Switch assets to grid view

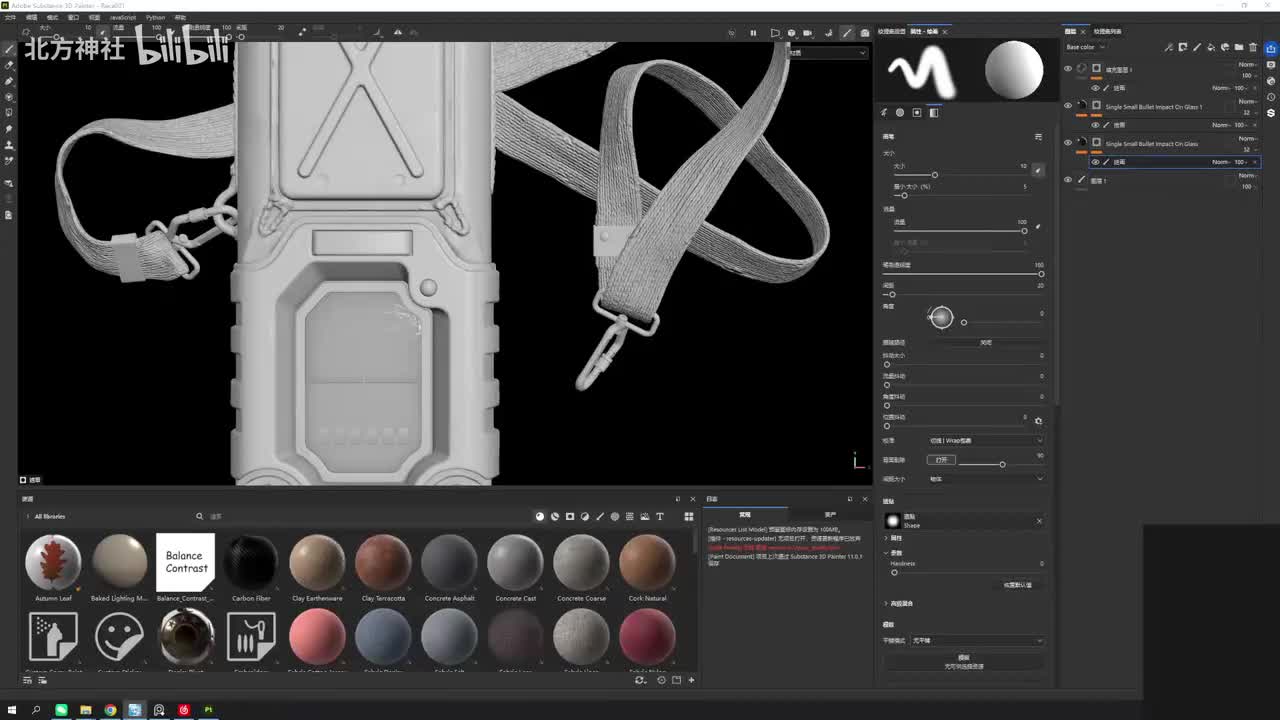[688, 516]
